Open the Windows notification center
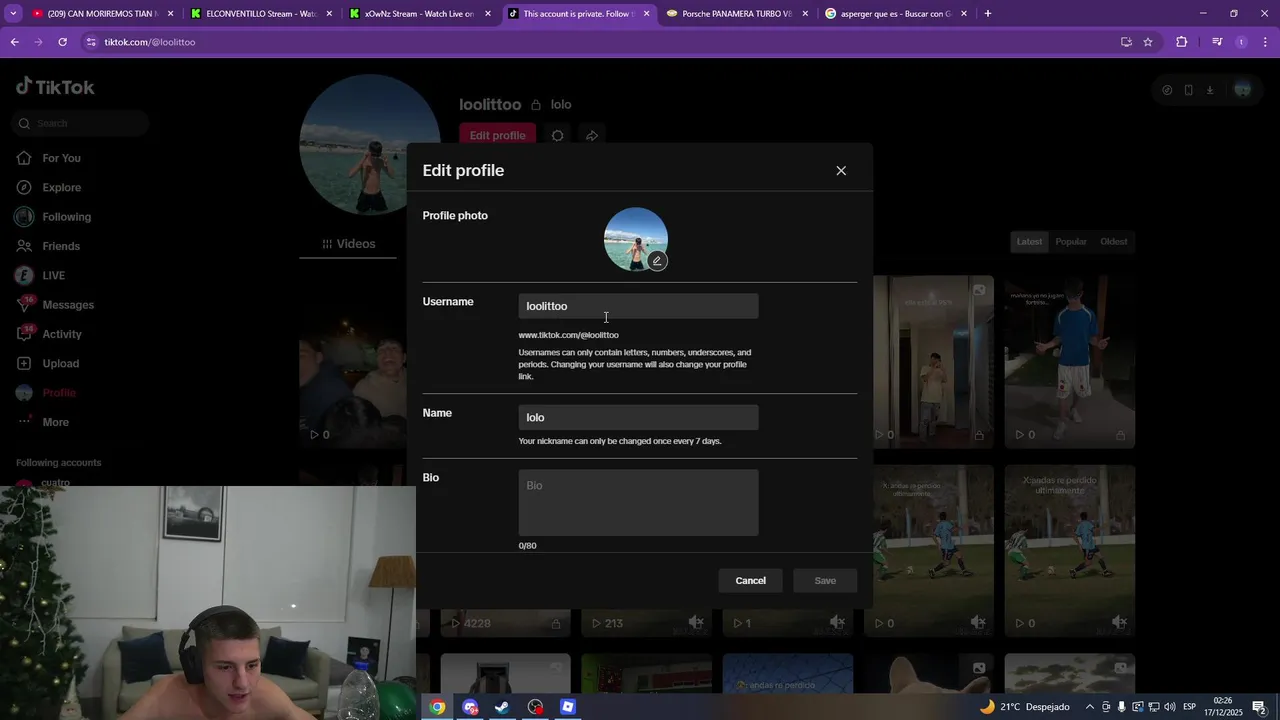Screen dimensions: 1280x720 tap(1260, 707)
